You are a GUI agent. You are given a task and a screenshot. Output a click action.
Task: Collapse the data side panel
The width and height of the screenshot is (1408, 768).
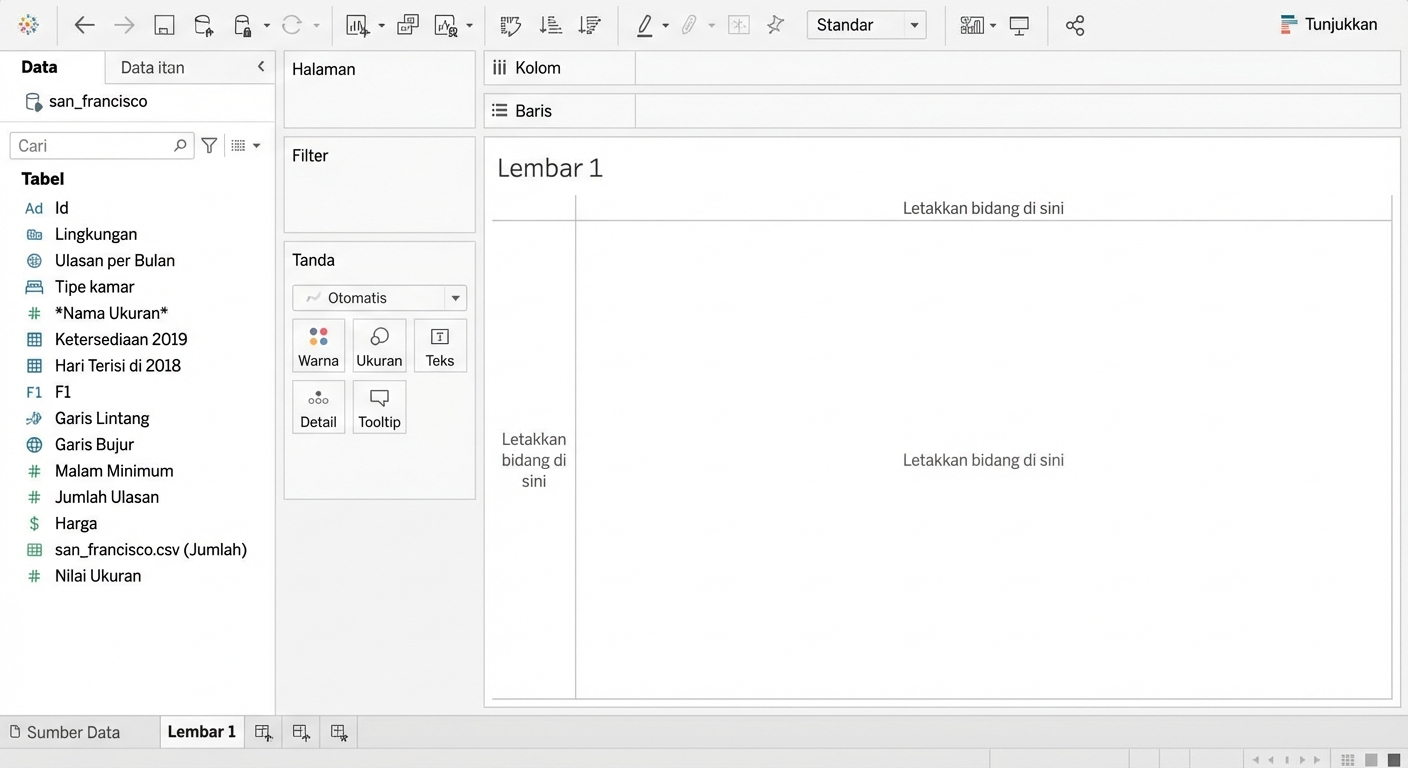(261, 67)
